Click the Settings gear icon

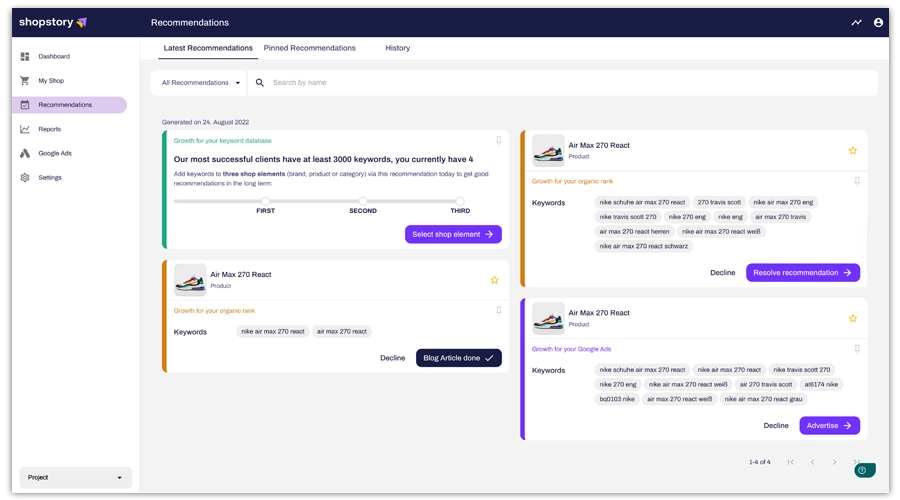(25, 177)
